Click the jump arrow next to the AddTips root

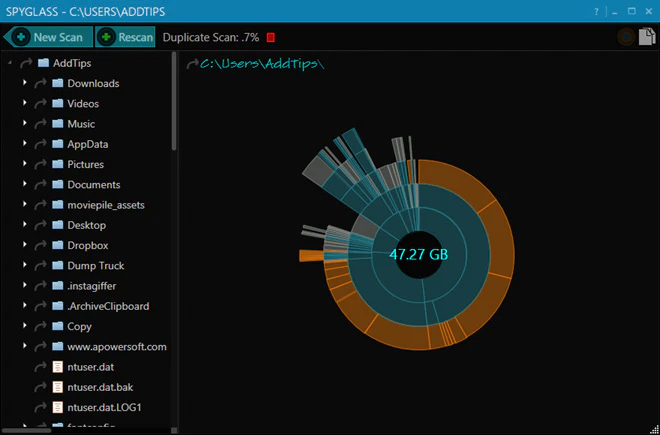[x=26, y=63]
